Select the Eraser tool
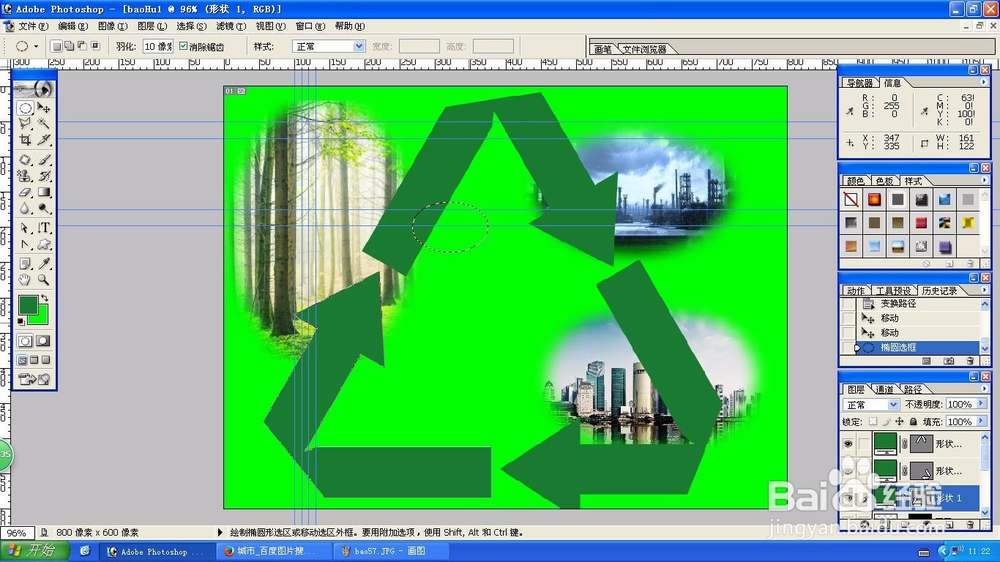This screenshot has width=1000, height=562. click(x=25, y=191)
